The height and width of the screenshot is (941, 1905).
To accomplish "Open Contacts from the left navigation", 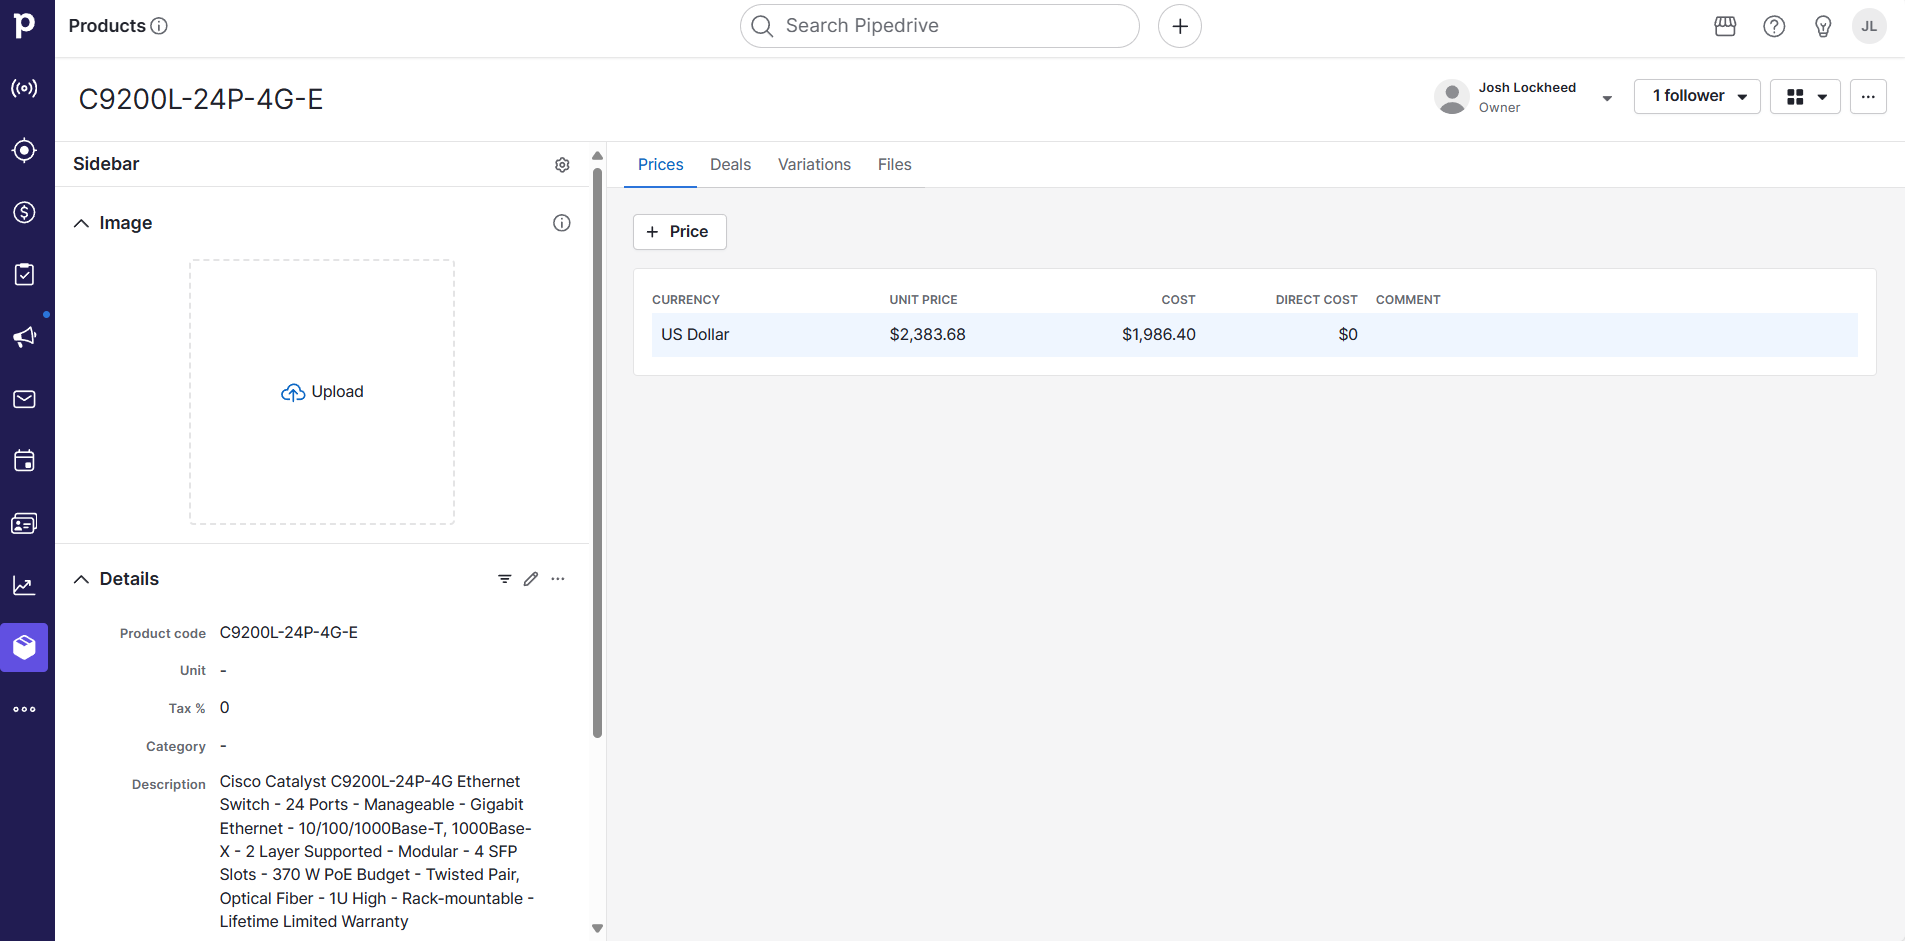I will pos(24,523).
